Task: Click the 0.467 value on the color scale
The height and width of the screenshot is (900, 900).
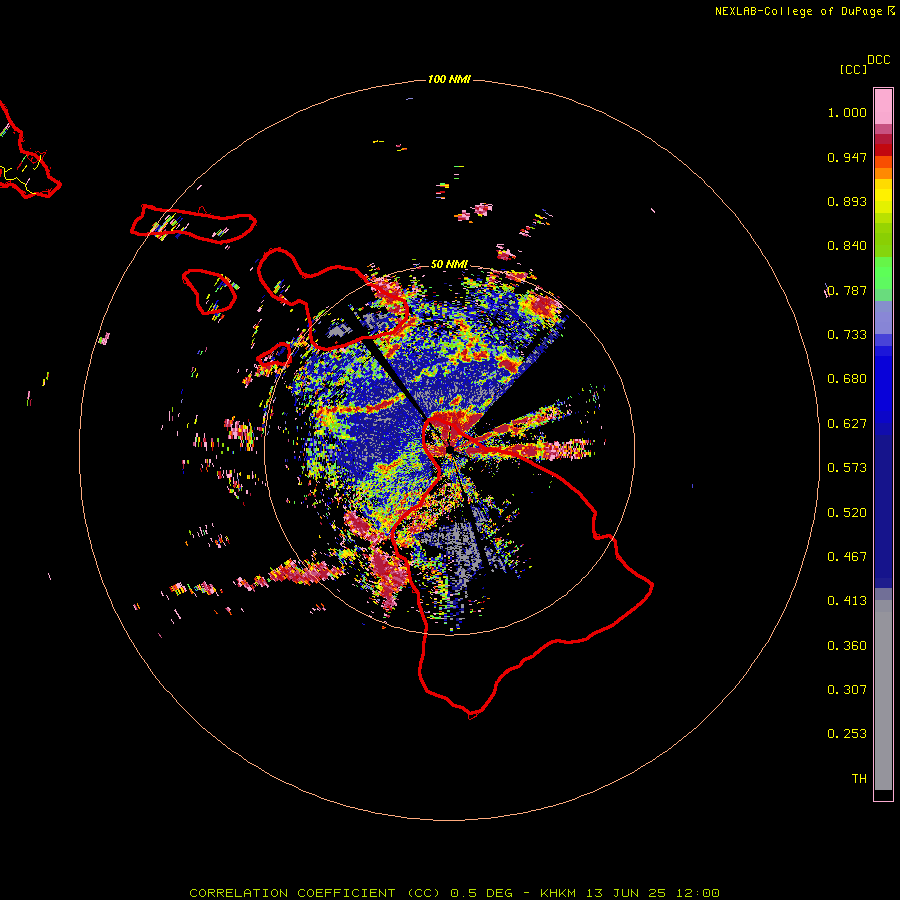Action: tap(847, 557)
